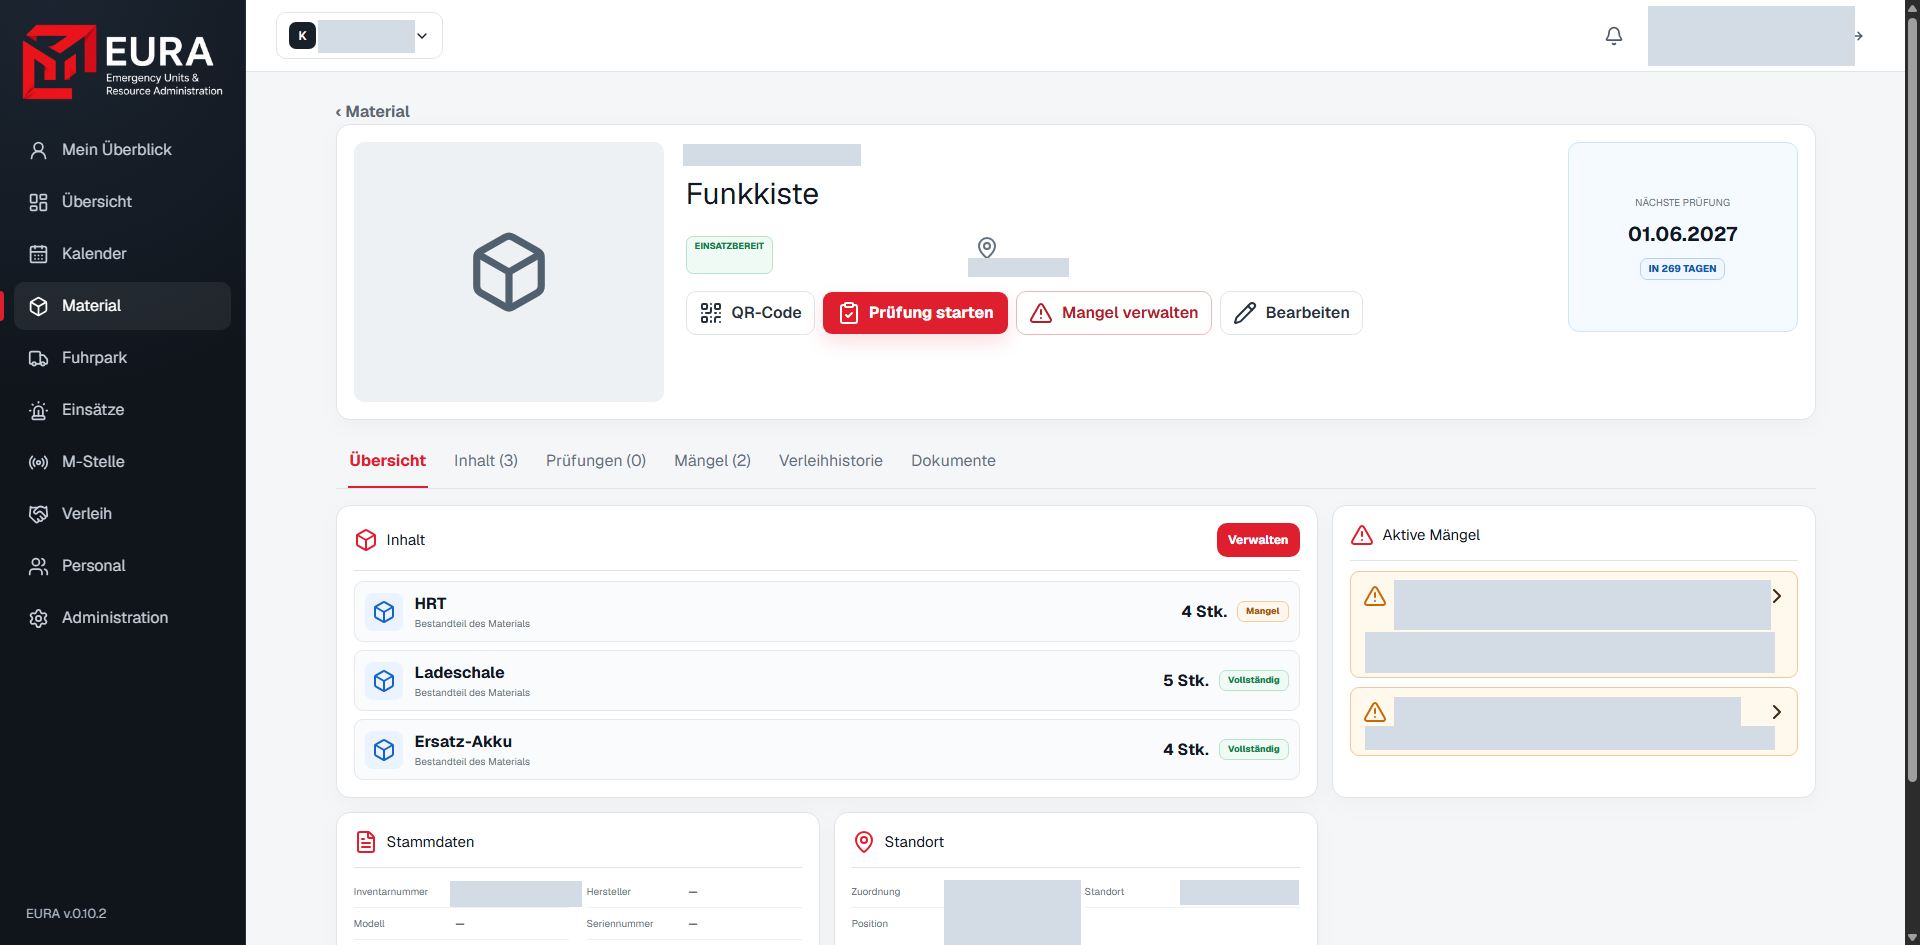Go back via the Material breadcrumb
1920x945 pixels.
tap(373, 112)
